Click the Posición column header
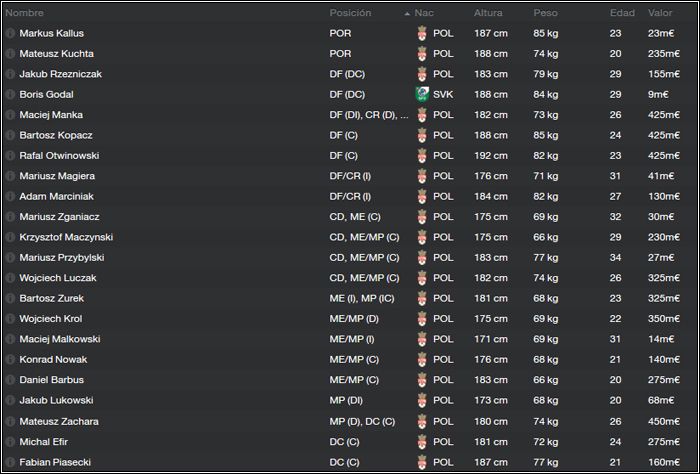Viewport: 700px width, 474px height. tap(350, 13)
